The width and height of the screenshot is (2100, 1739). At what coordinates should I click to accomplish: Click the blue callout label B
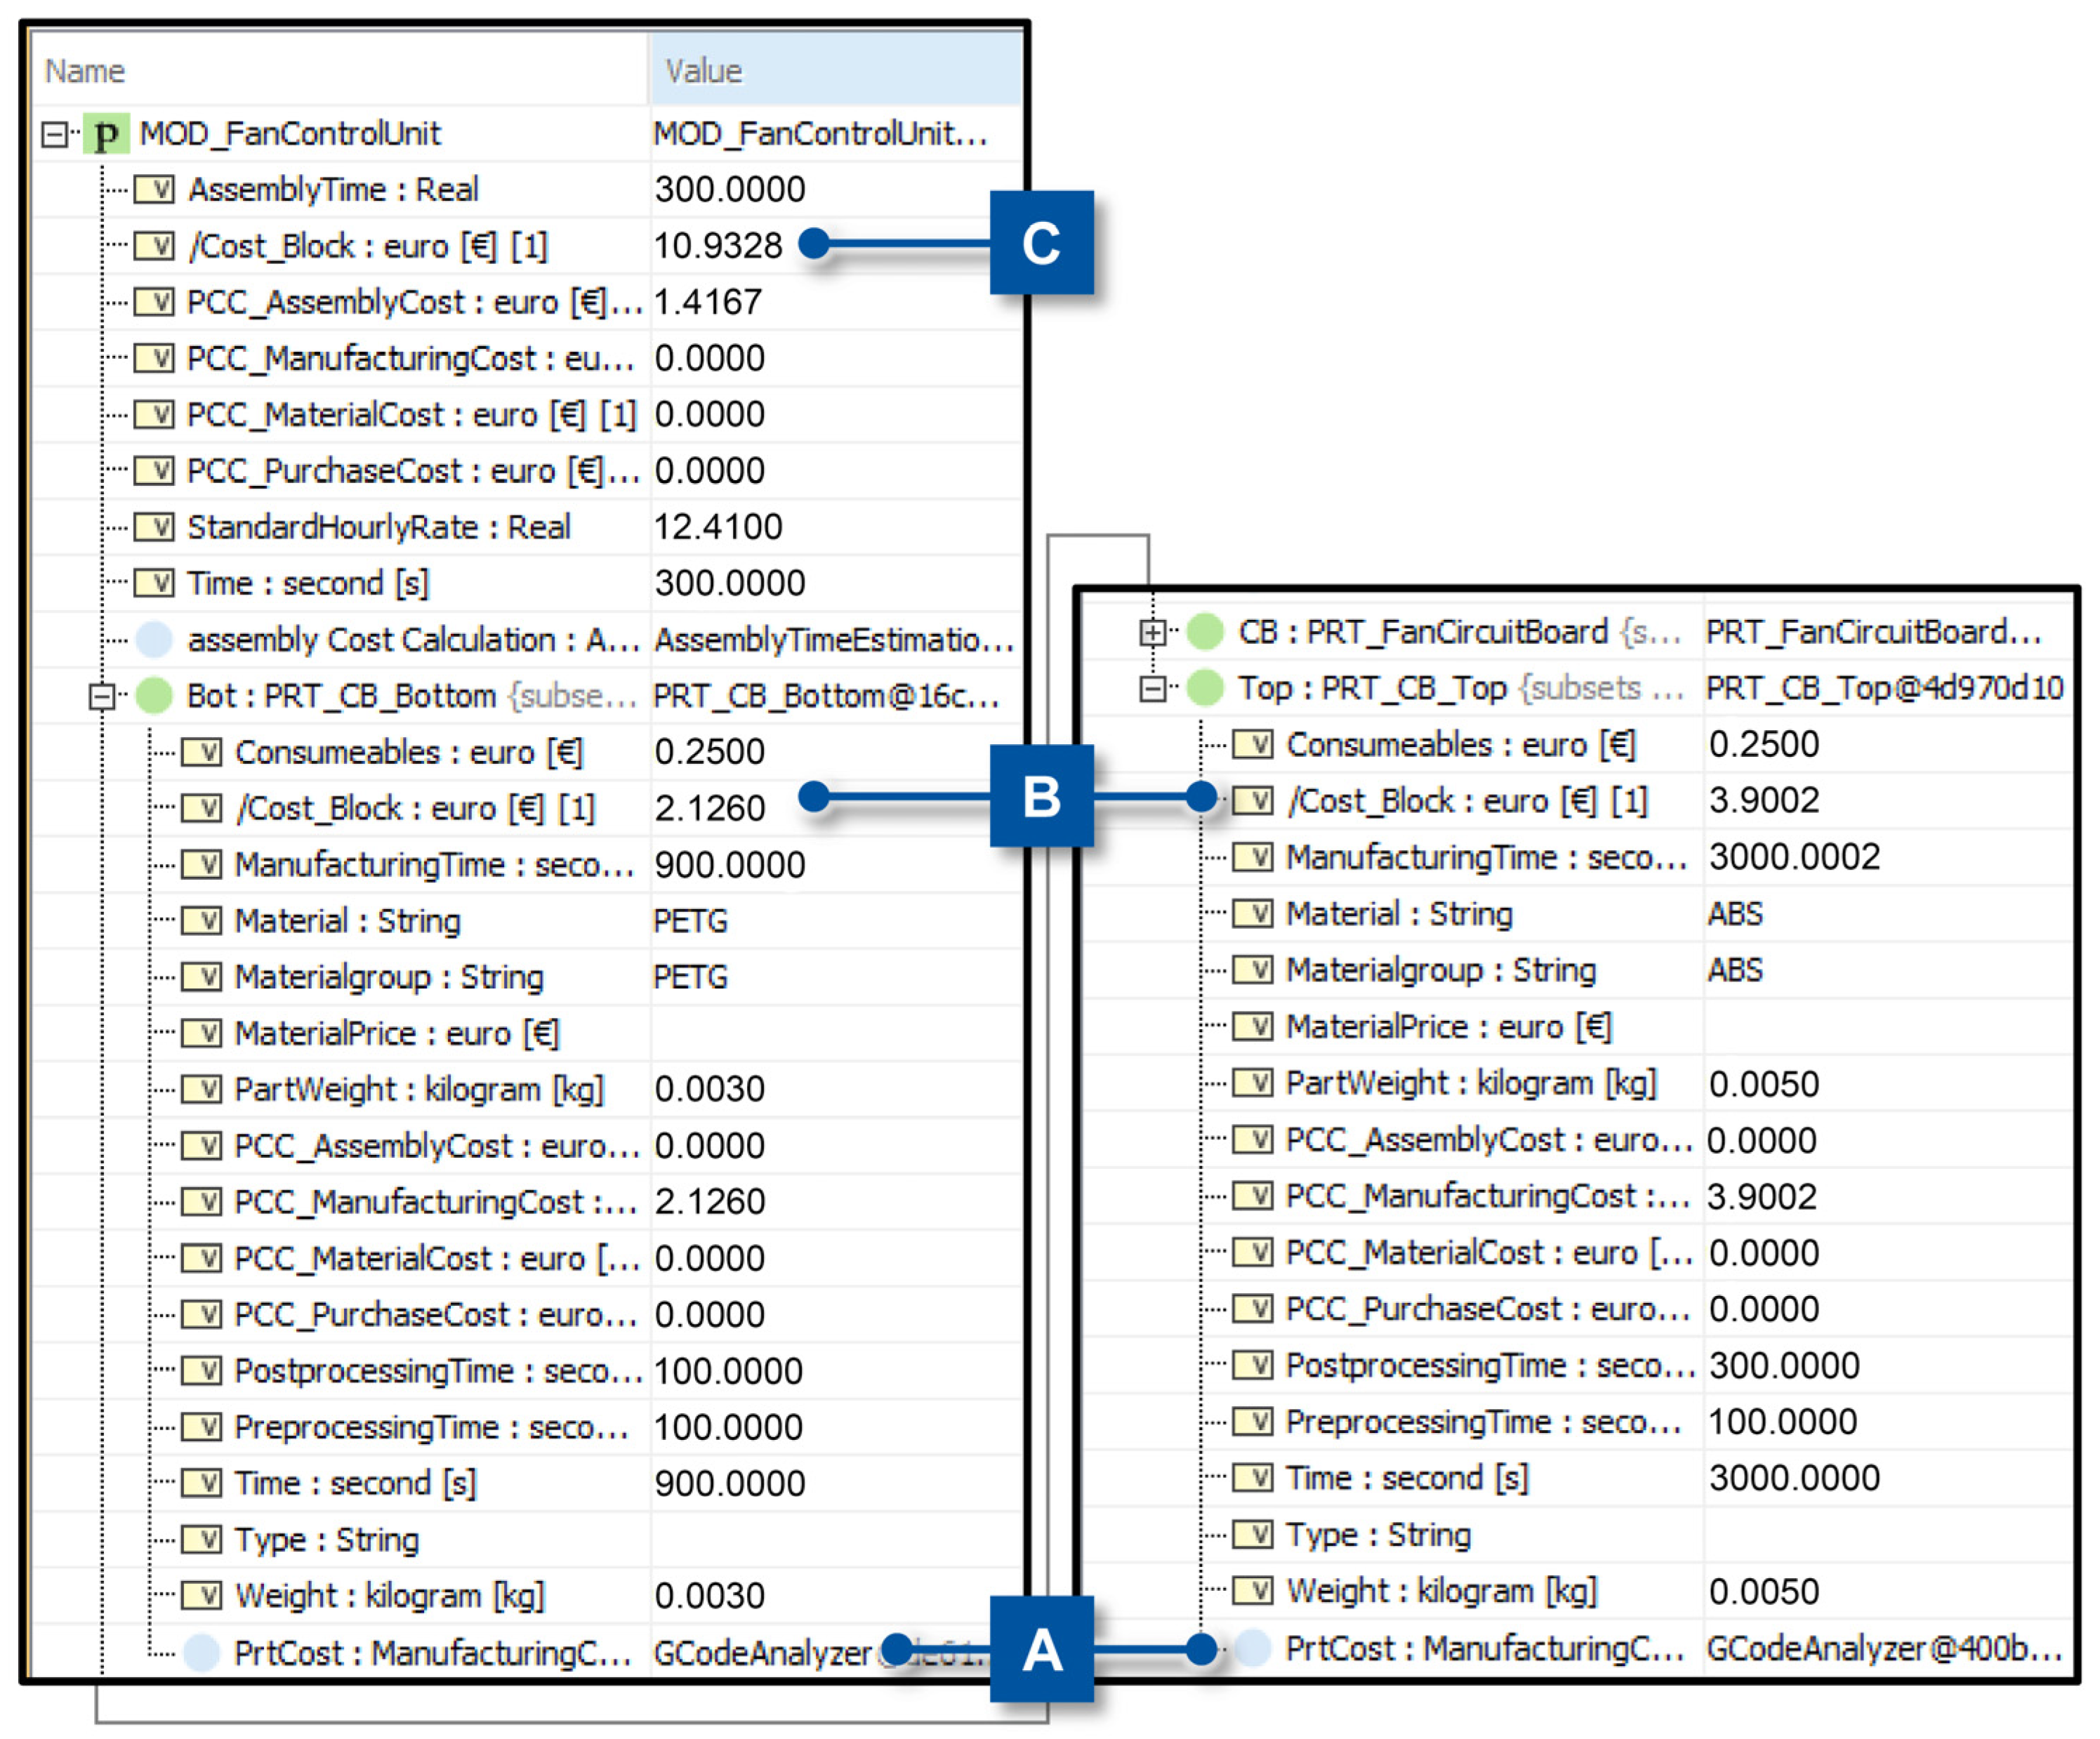[x=1041, y=797]
